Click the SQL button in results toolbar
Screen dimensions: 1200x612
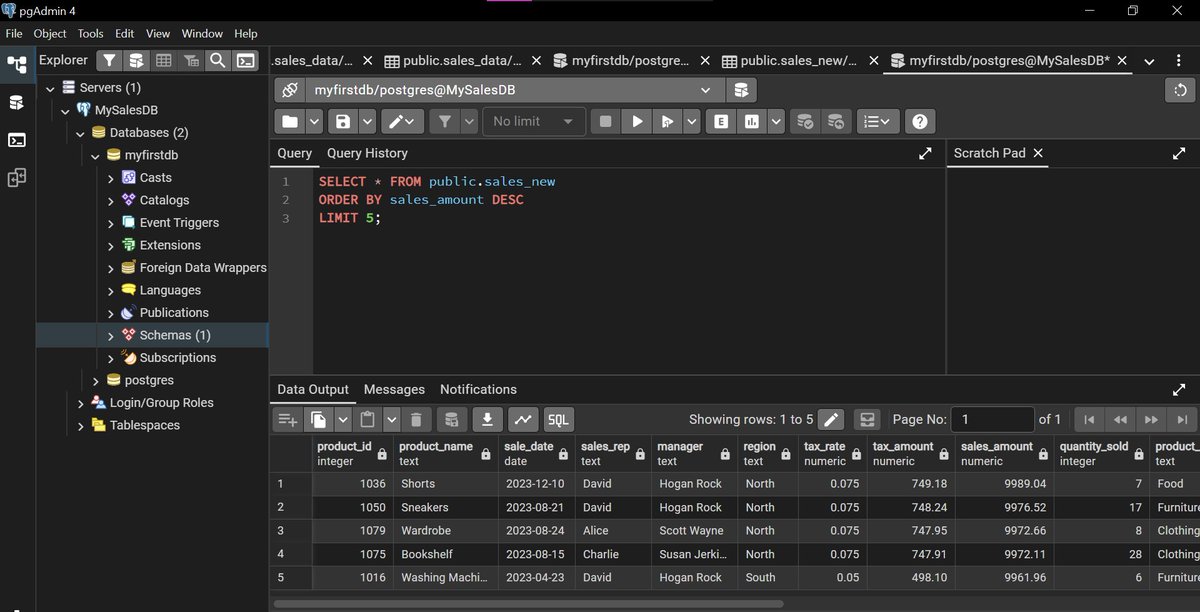pyautogui.click(x=558, y=420)
